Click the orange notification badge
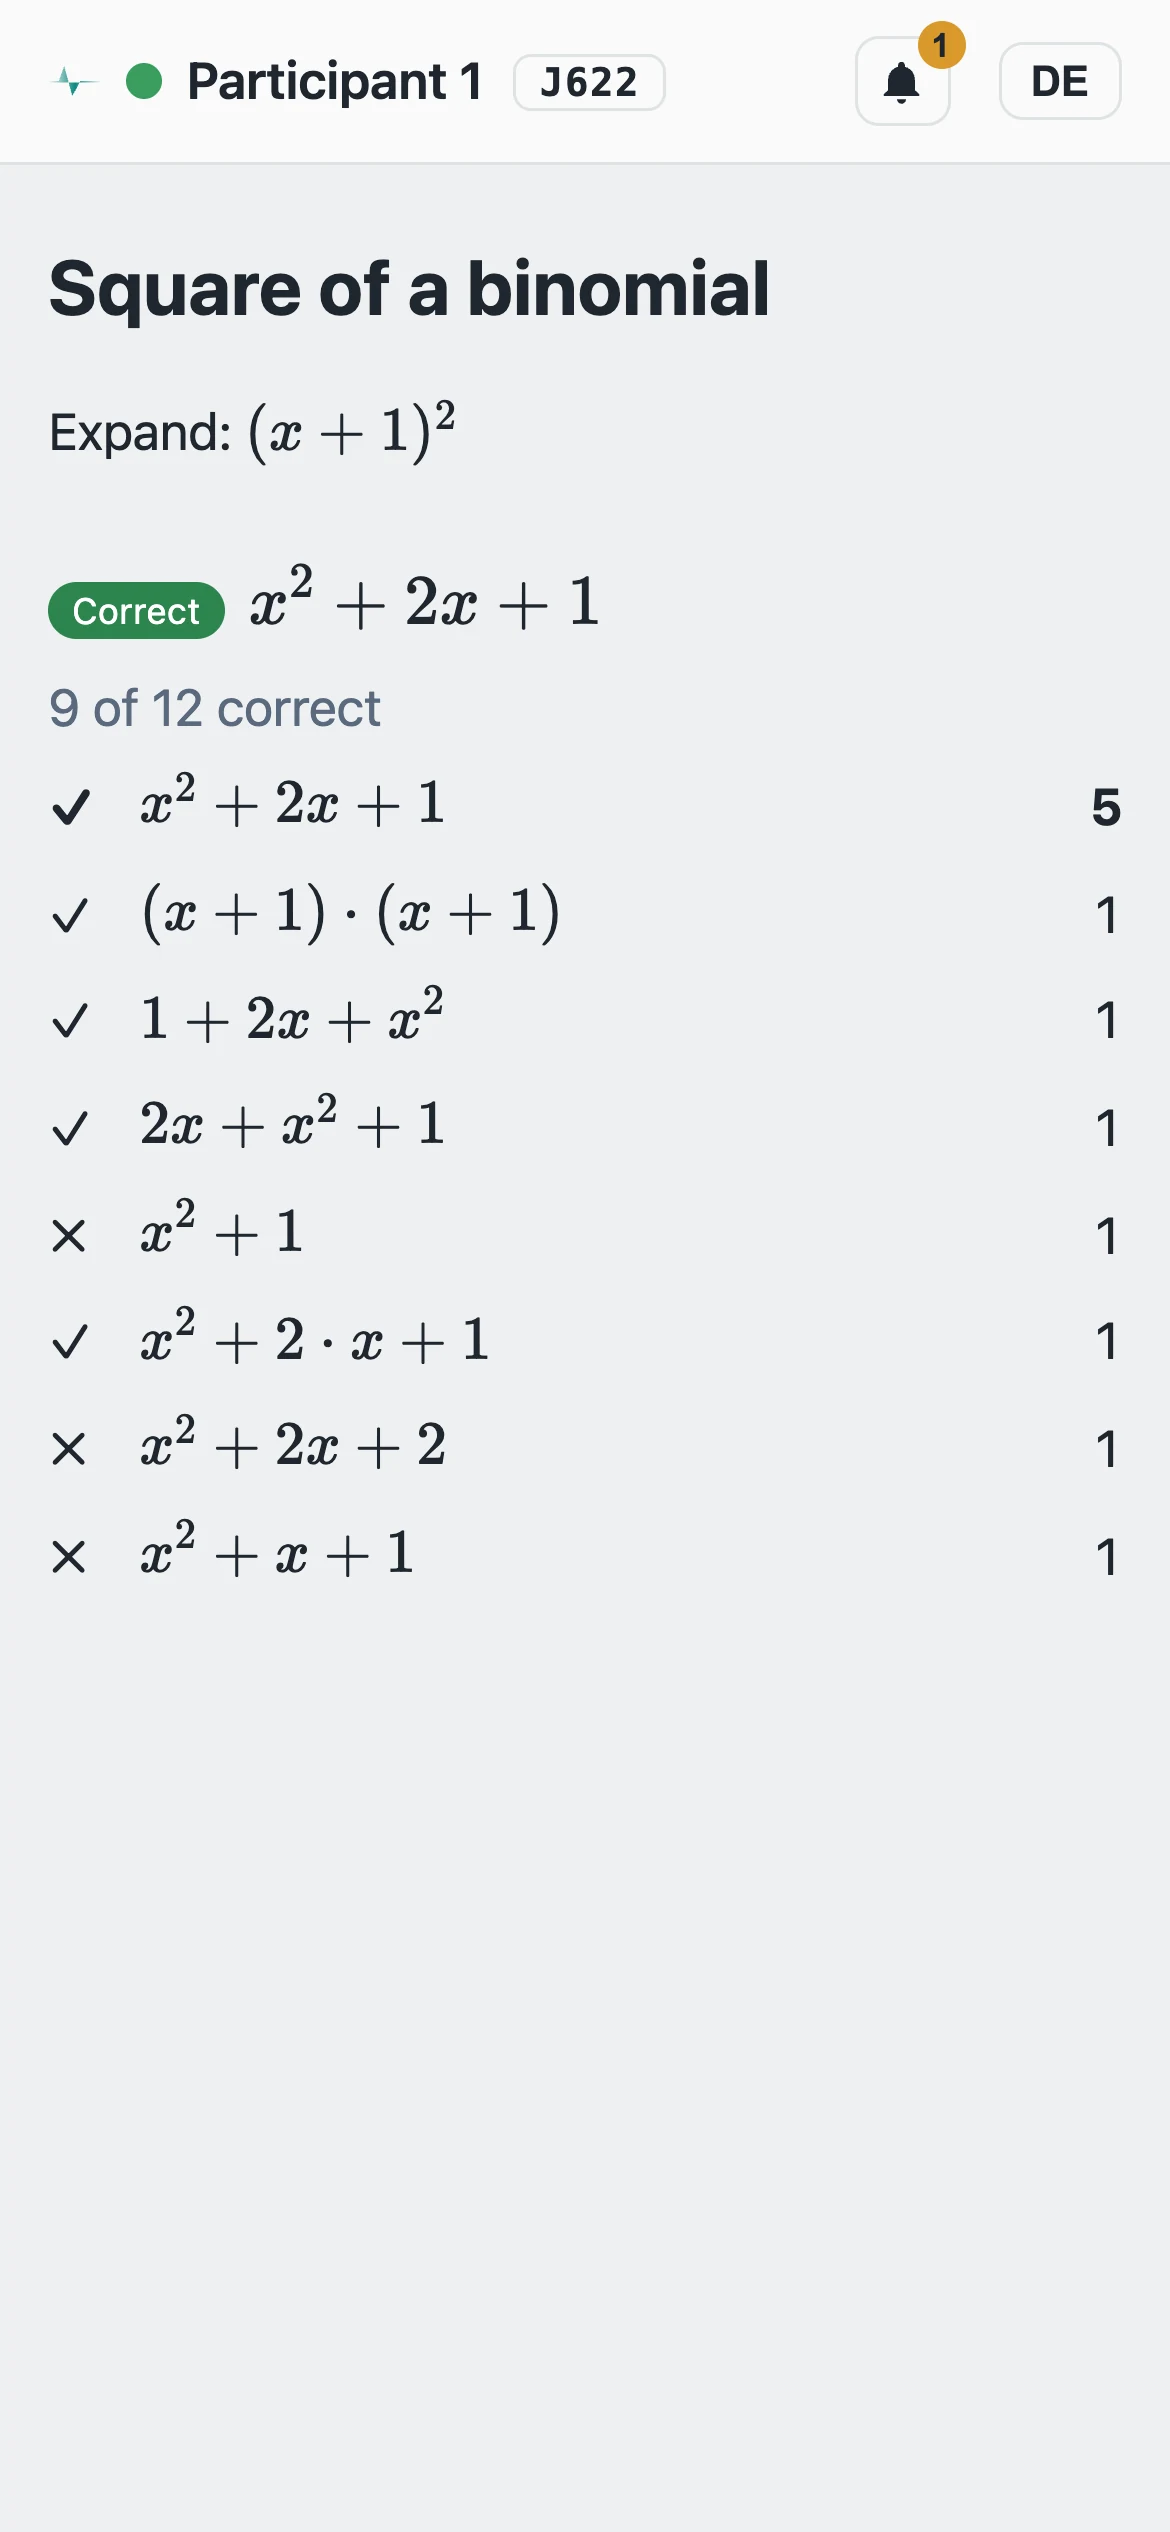The height and width of the screenshot is (2532, 1170). pos(941,45)
